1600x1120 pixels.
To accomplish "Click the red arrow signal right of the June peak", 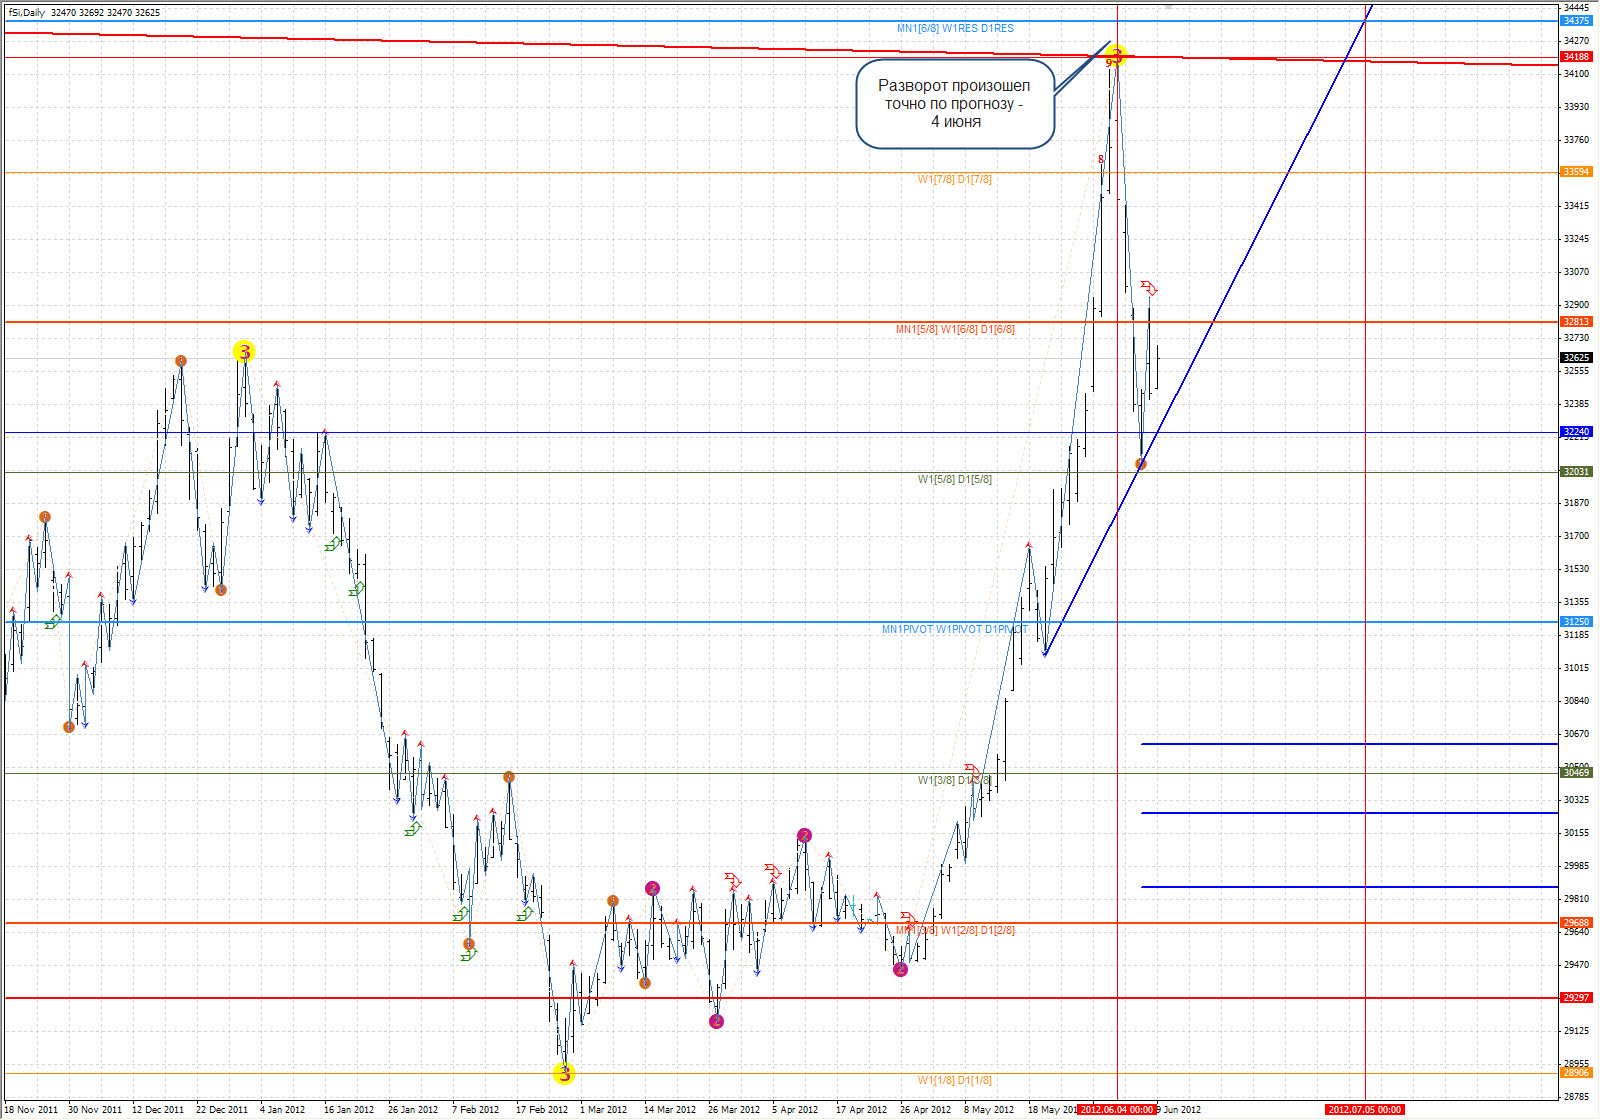I will pos(1149,288).
